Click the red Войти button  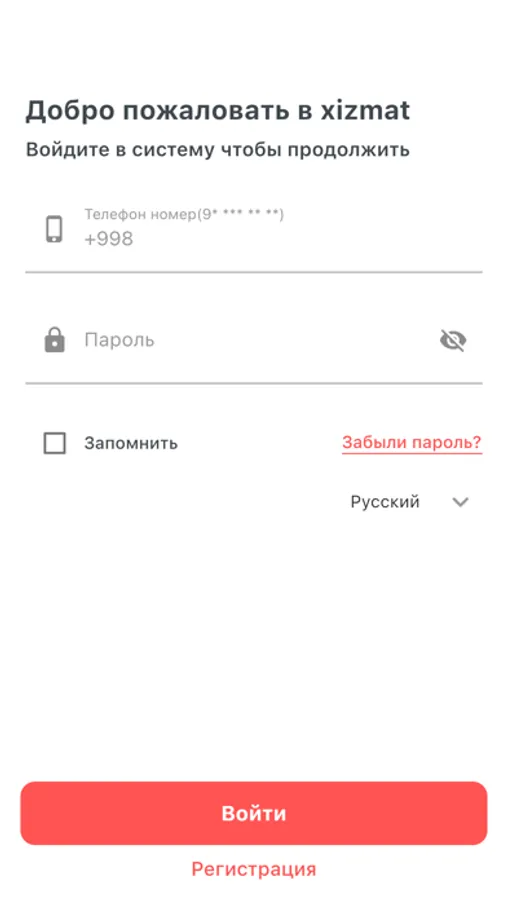point(254,813)
